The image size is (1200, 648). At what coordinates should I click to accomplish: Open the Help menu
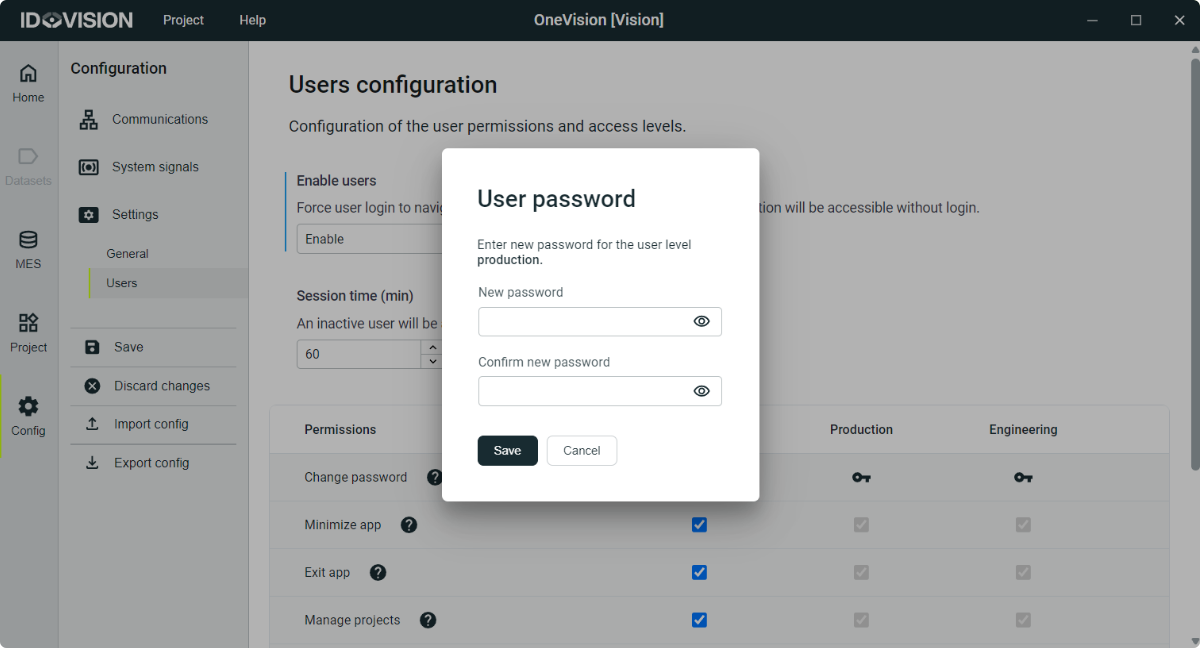click(x=252, y=20)
